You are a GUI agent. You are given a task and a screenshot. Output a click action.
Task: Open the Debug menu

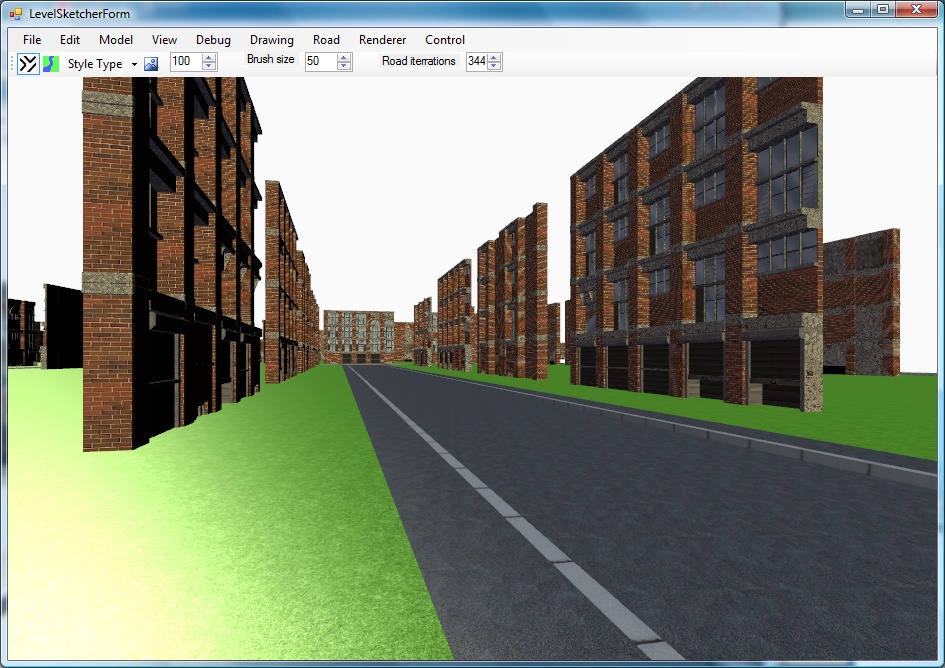213,40
